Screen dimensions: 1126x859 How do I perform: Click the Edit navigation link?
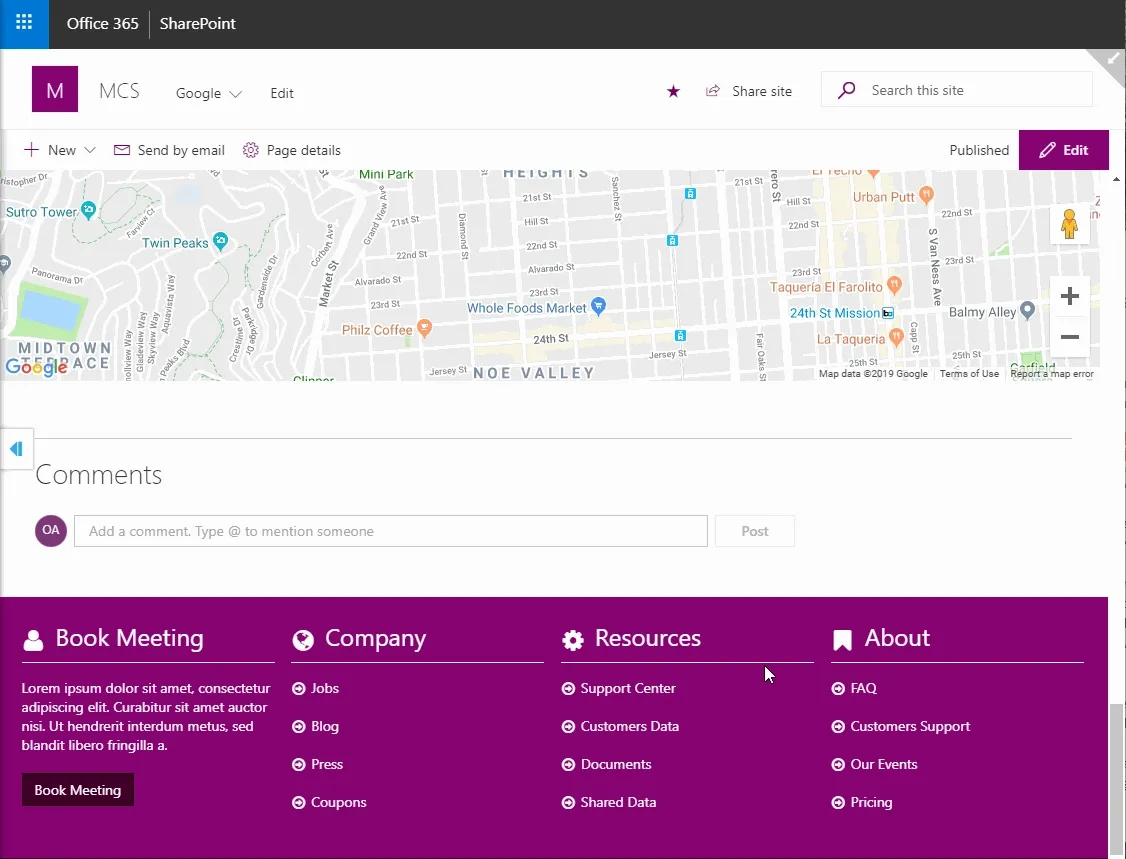click(x=282, y=93)
